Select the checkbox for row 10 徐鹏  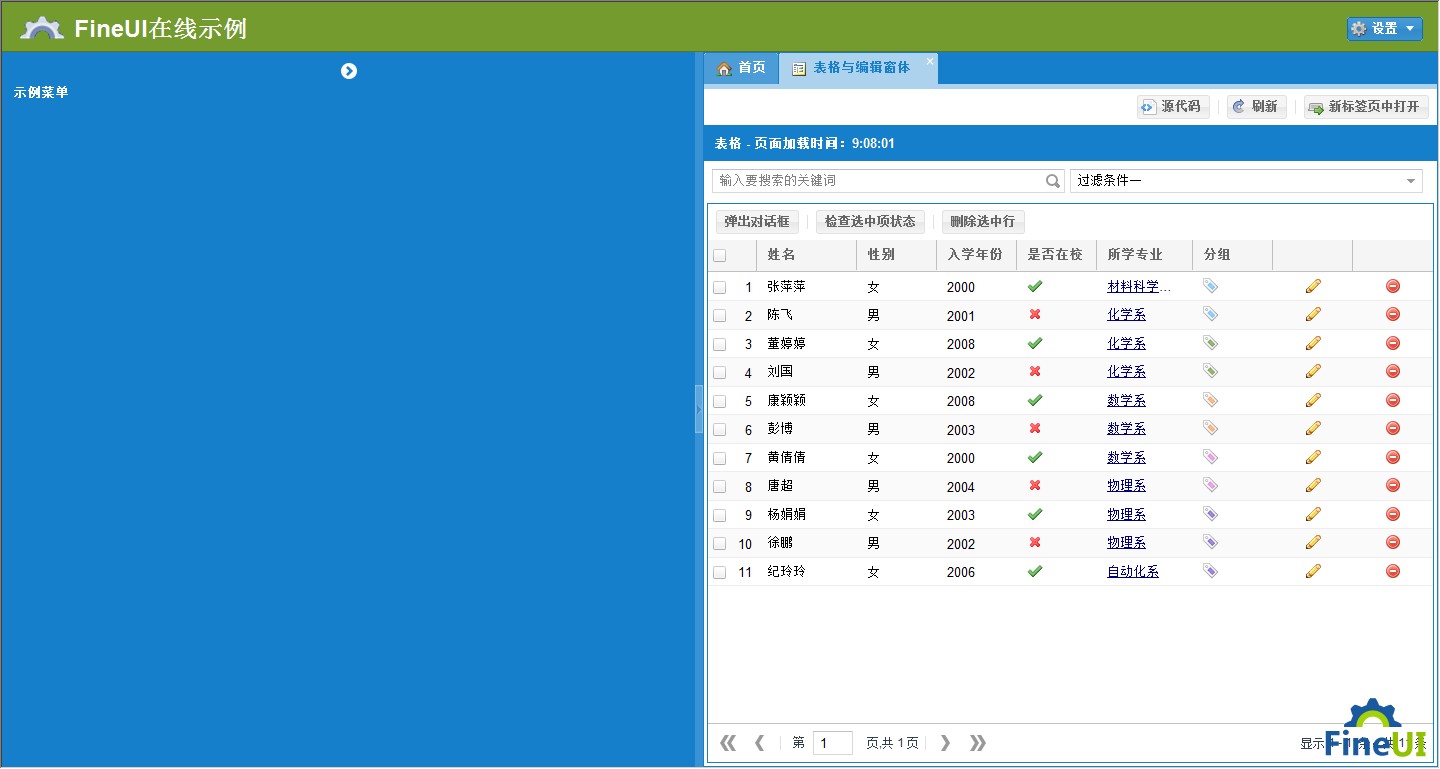coord(720,544)
